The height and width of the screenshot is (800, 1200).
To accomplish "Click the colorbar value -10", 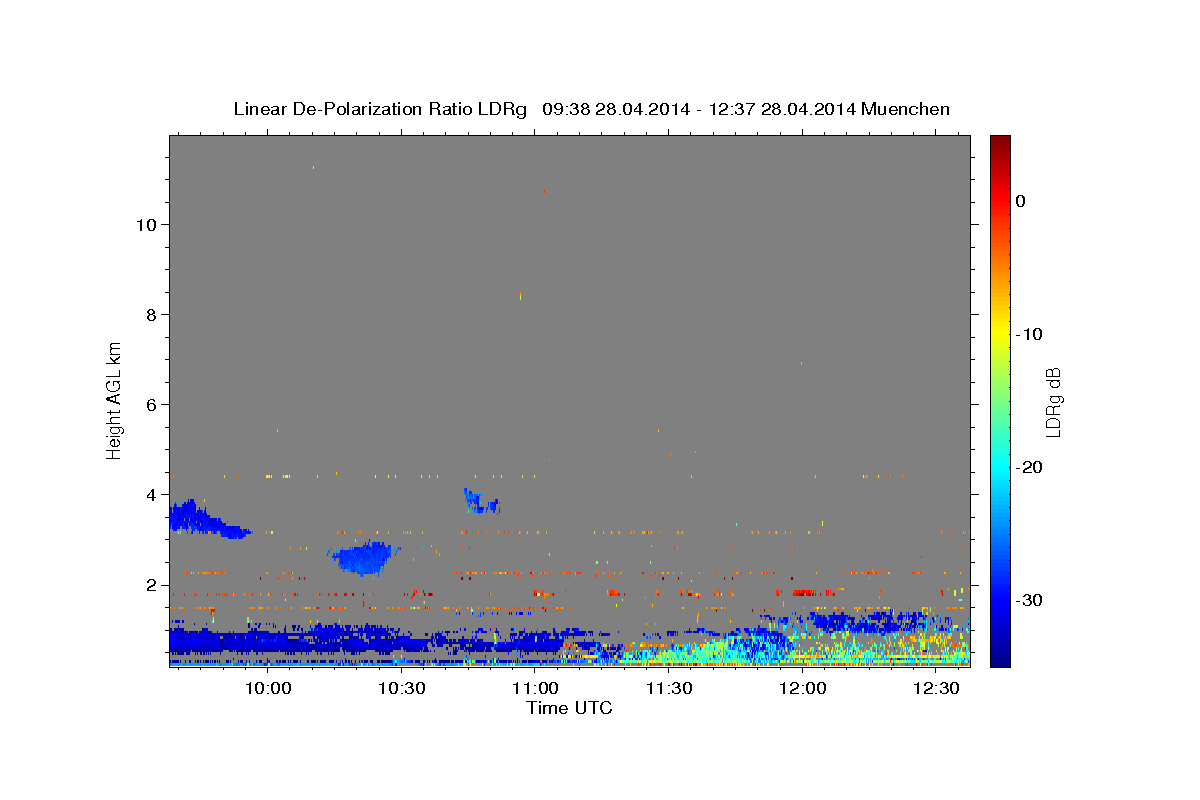I will (x=1029, y=334).
